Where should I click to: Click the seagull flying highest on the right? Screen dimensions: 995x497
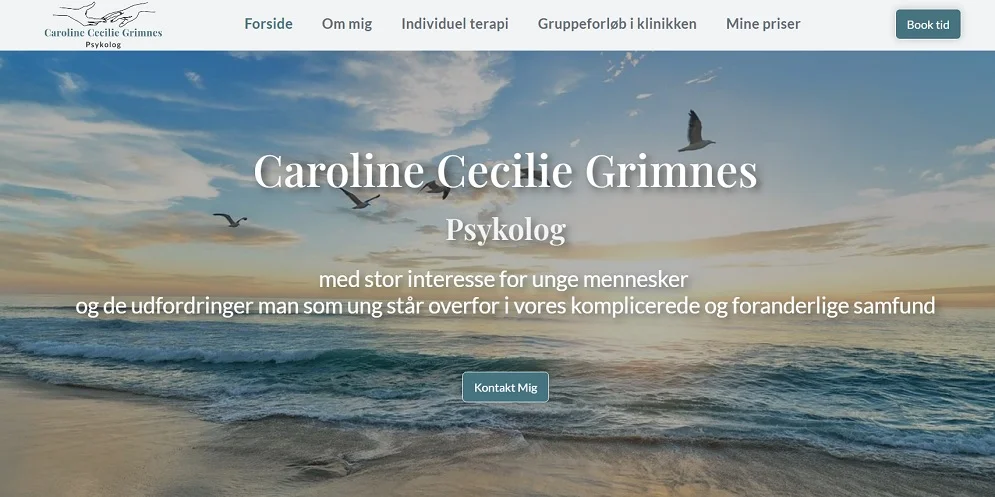[x=695, y=131]
